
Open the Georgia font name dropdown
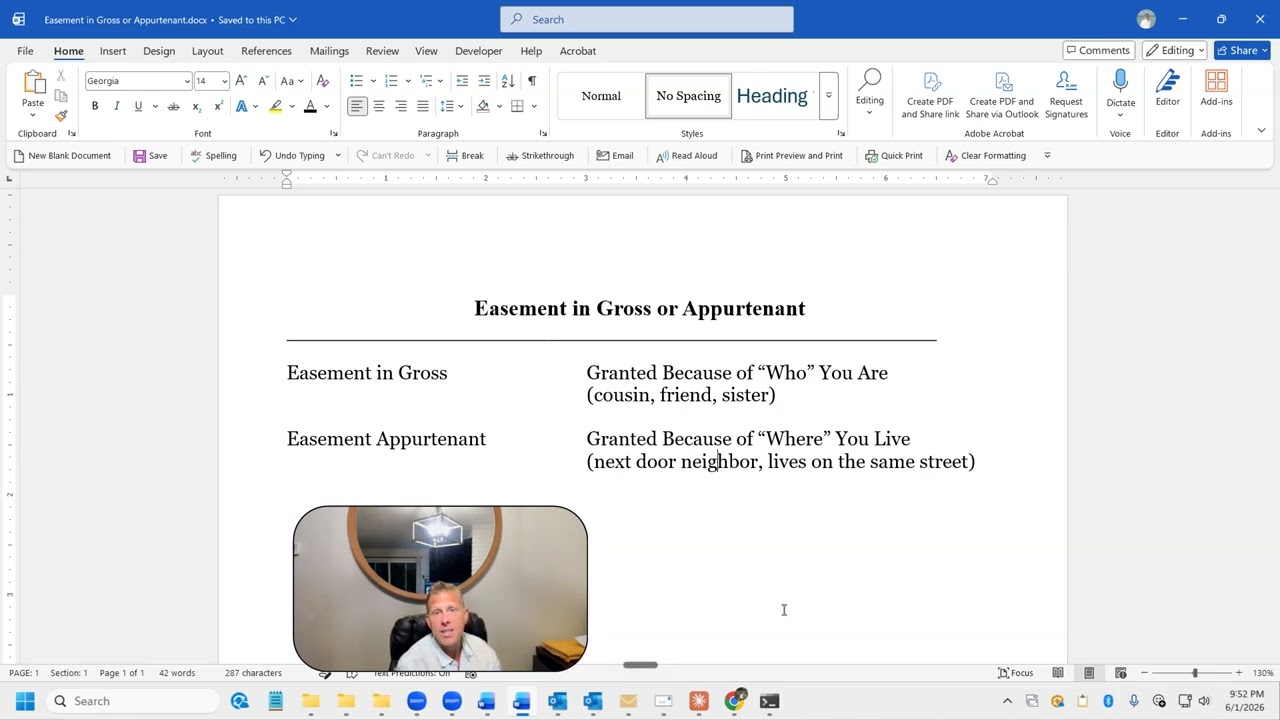click(x=187, y=81)
